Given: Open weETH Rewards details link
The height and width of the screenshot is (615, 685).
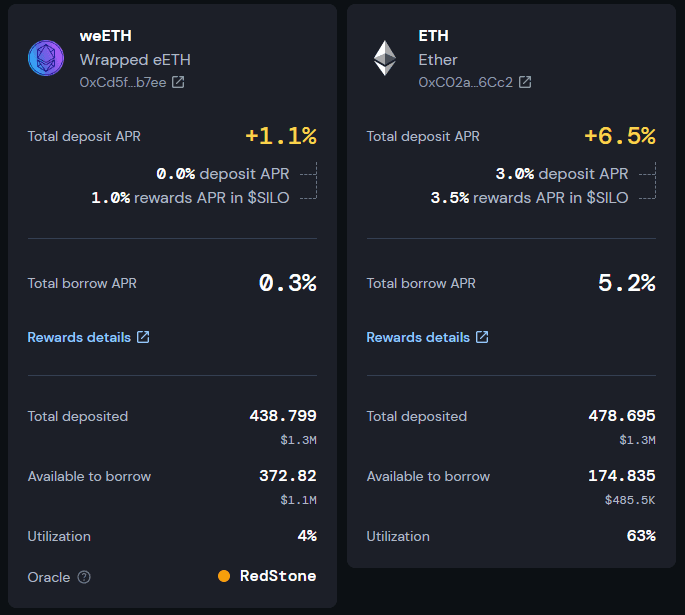Looking at the screenshot, I should [79, 337].
